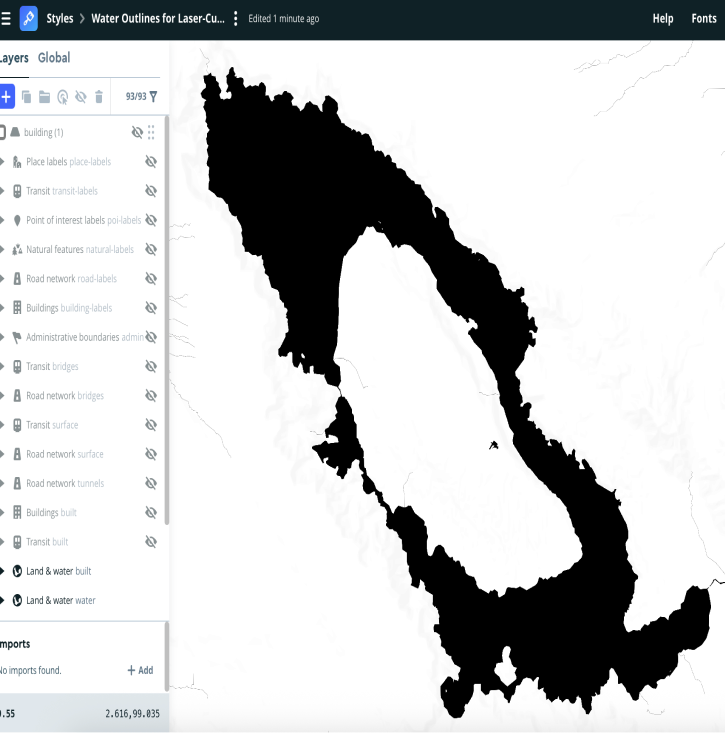
Task: Open the hamburger main menu
Action: click(x=5, y=18)
